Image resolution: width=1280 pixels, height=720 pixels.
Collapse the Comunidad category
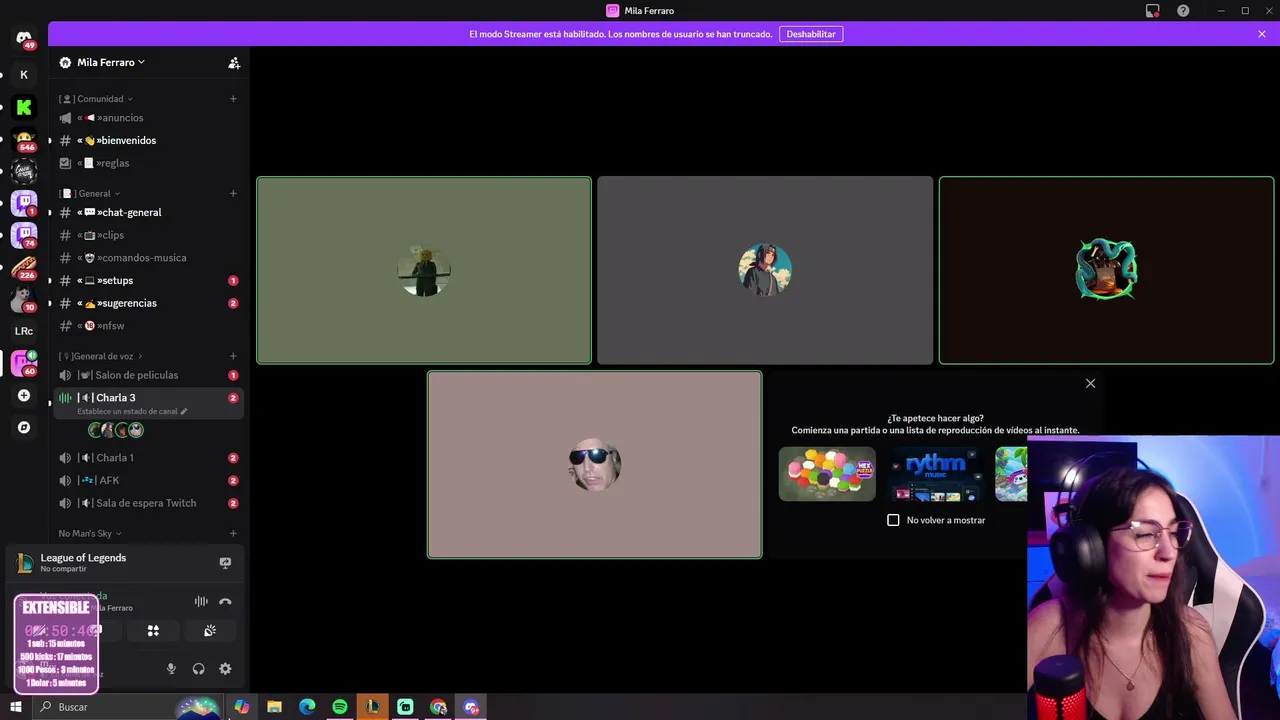(96, 99)
